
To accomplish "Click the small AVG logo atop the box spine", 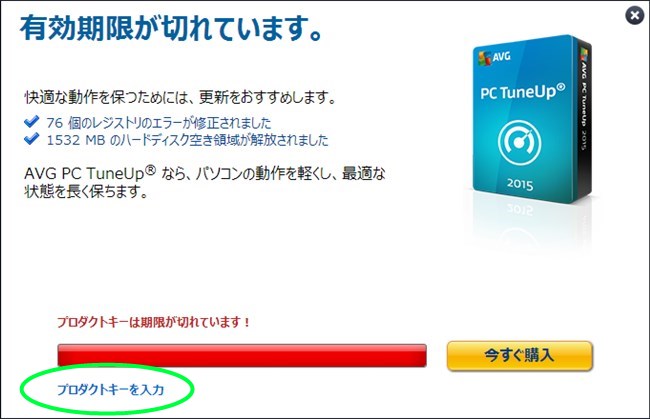I will [x=584, y=54].
